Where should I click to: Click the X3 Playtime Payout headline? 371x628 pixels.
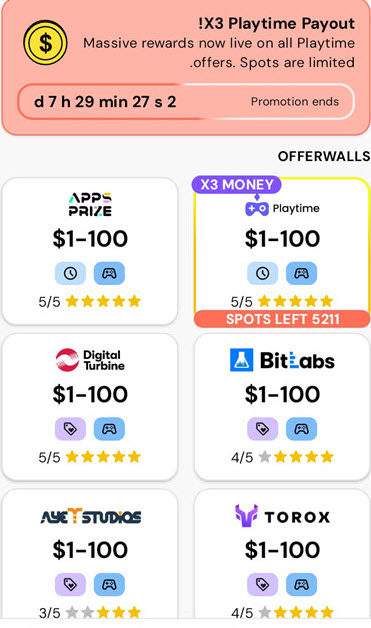click(276, 23)
